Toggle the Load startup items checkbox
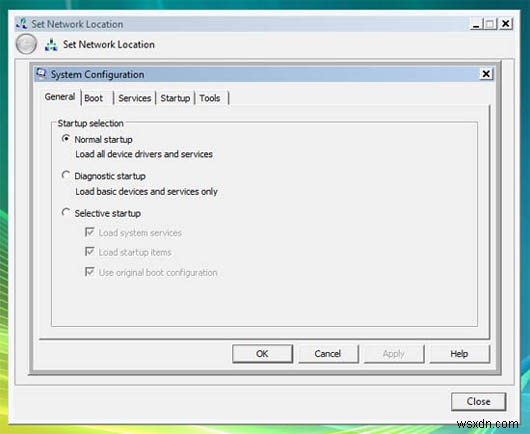530x434 pixels. tap(90, 252)
